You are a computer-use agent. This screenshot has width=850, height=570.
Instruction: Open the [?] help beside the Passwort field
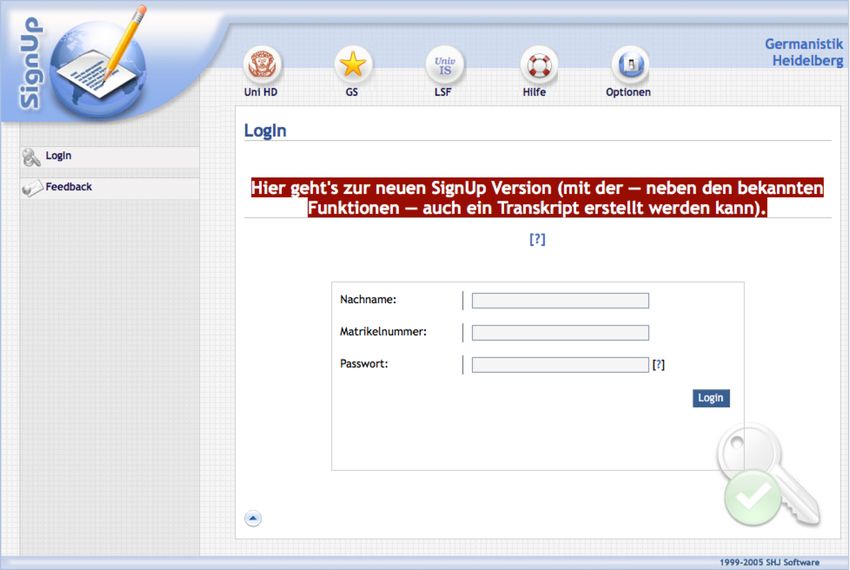(x=658, y=365)
